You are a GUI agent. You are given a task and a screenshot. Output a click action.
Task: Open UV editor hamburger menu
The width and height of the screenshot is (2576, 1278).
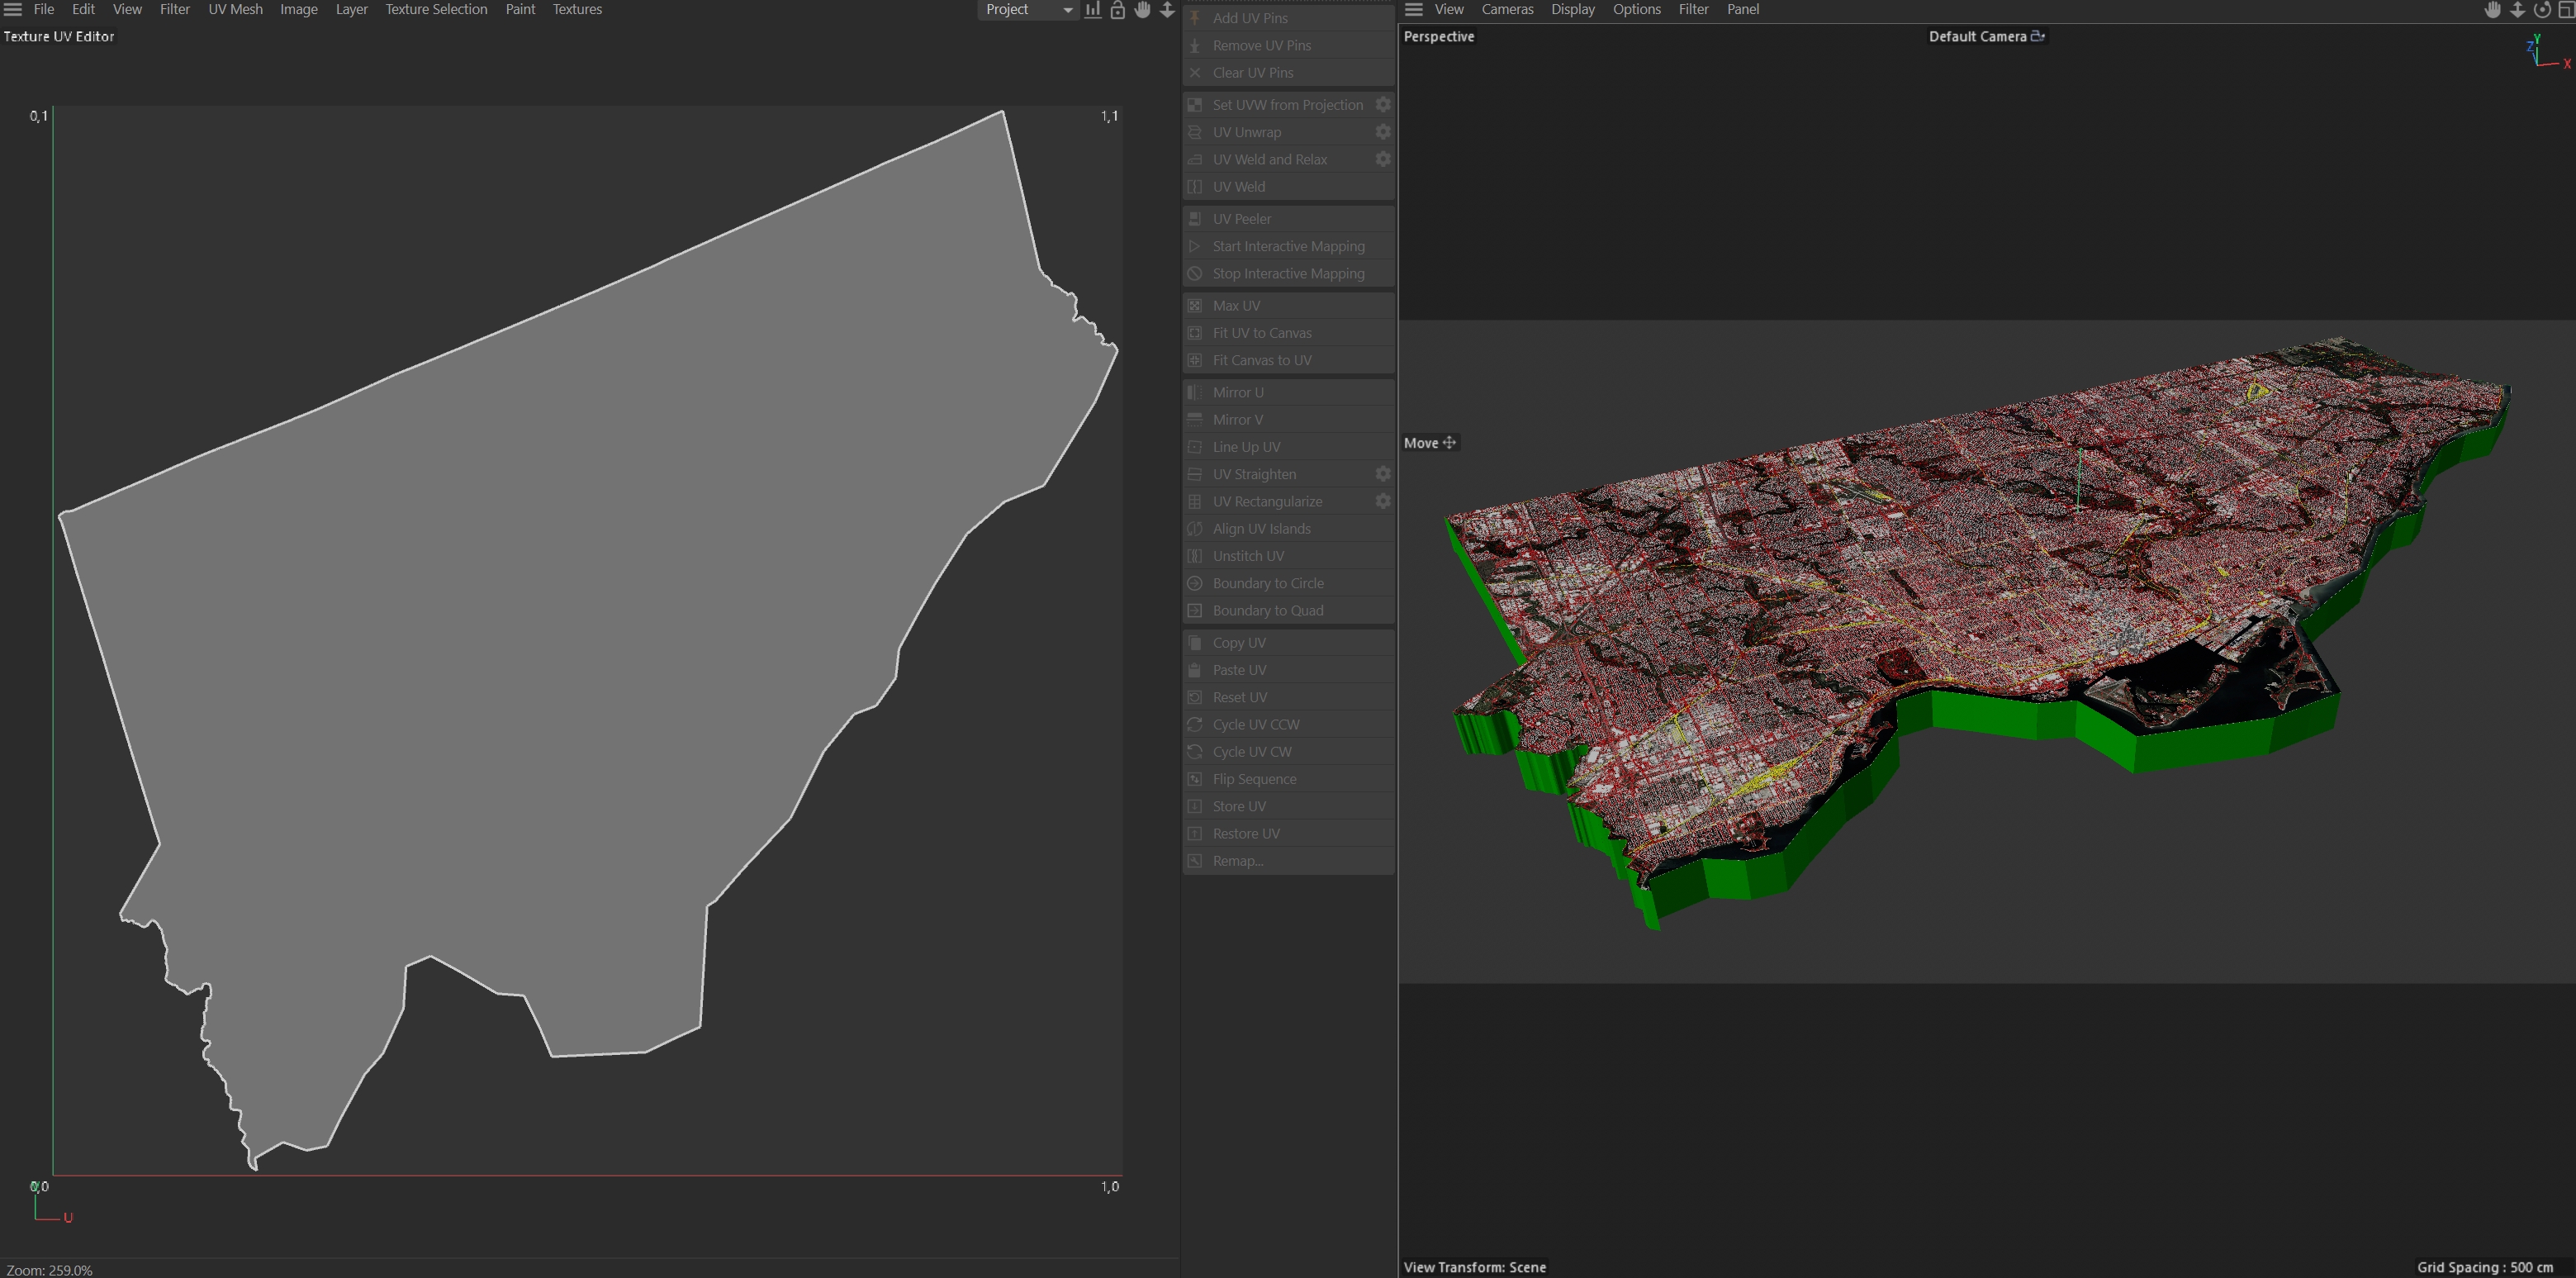pos(13,10)
